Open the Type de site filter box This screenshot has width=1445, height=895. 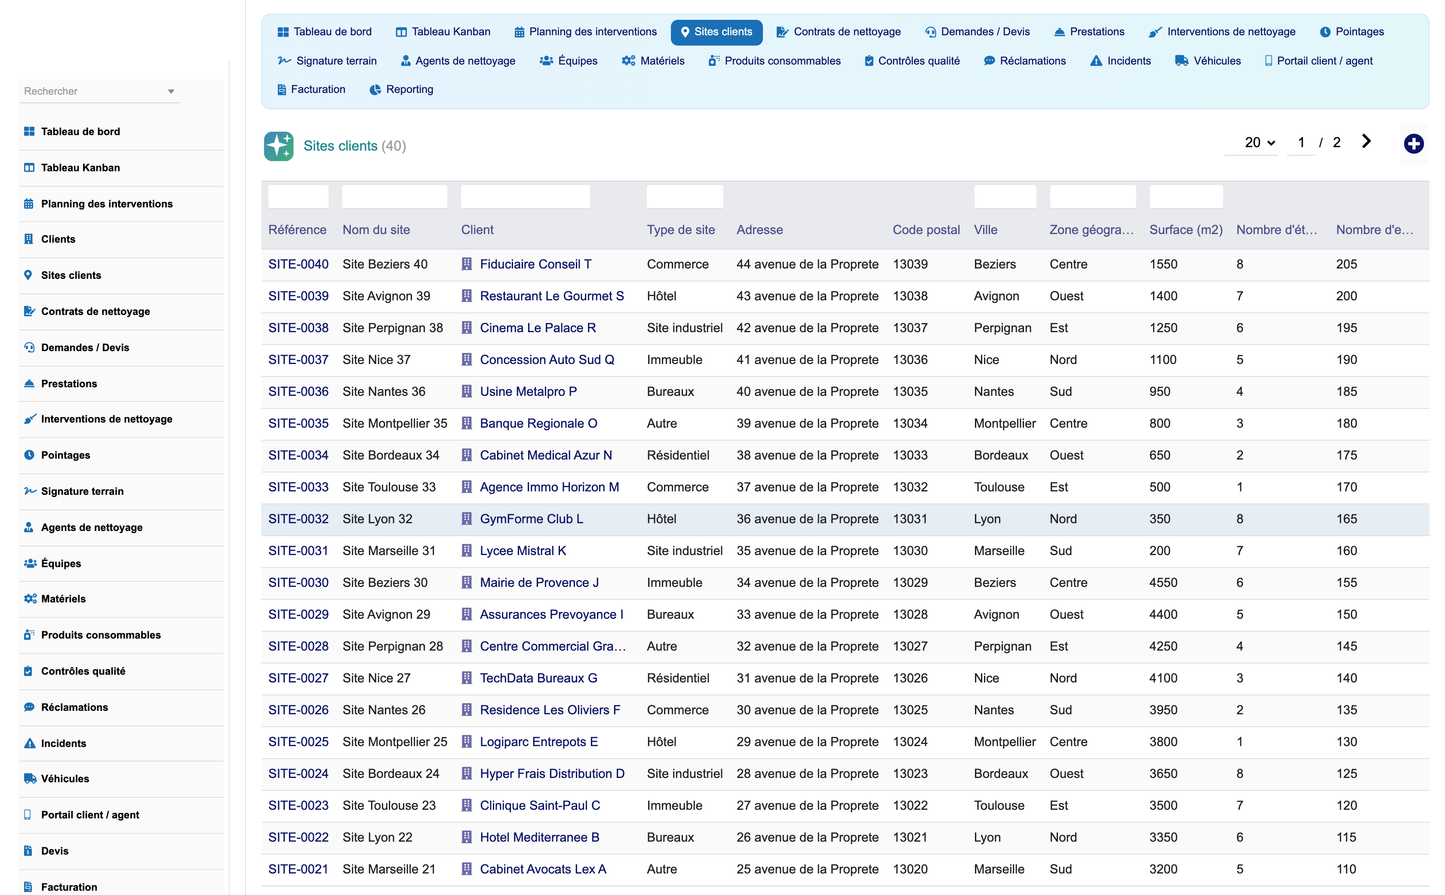click(x=685, y=197)
